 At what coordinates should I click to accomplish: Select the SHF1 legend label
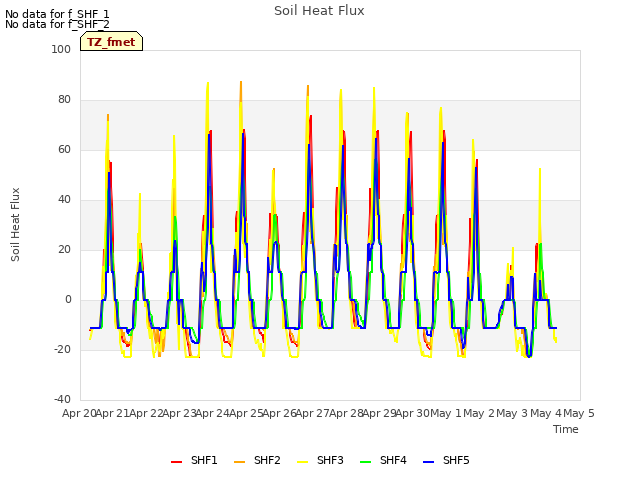click(x=204, y=460)
